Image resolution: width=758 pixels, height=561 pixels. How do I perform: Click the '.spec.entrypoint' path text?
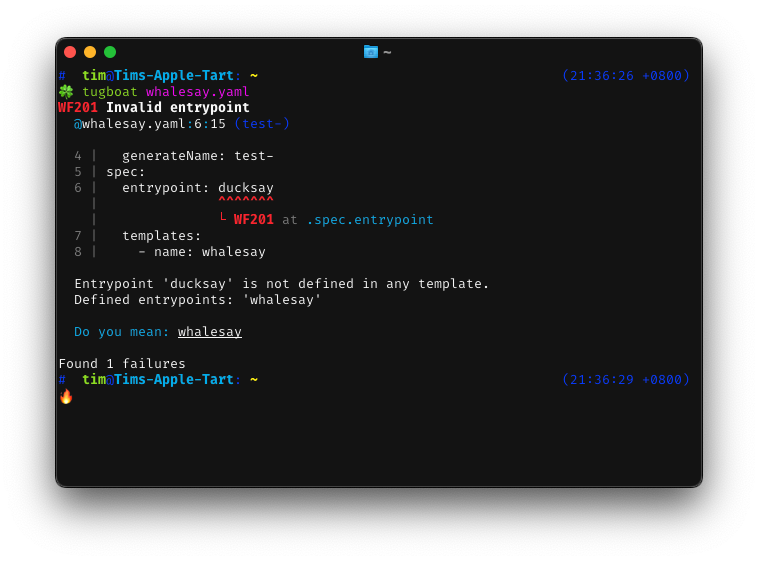tap(370, 220)
